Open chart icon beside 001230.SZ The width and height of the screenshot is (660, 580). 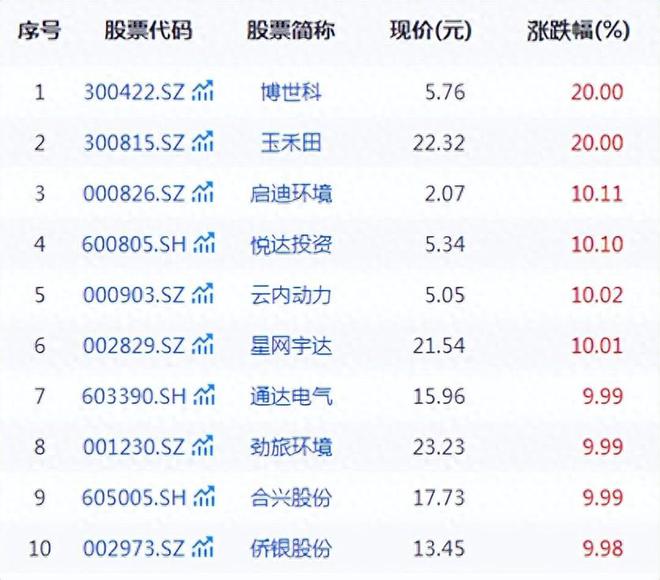point(204,446)
